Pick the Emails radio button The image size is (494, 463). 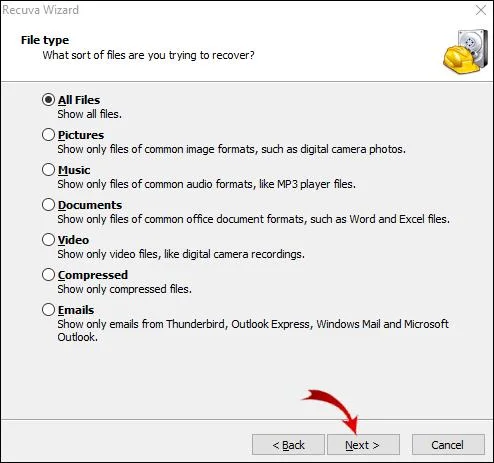(48, 310)
